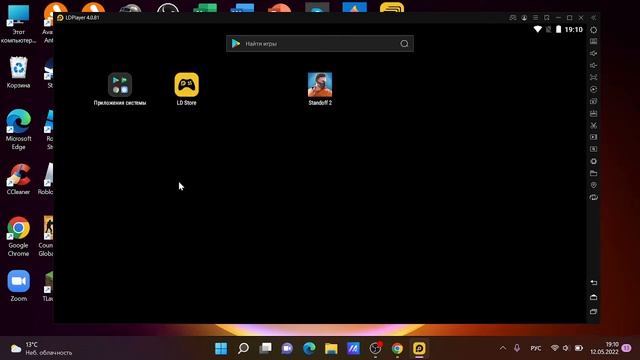Rotate the emulator screen via sidebar icon

(593, 197)
